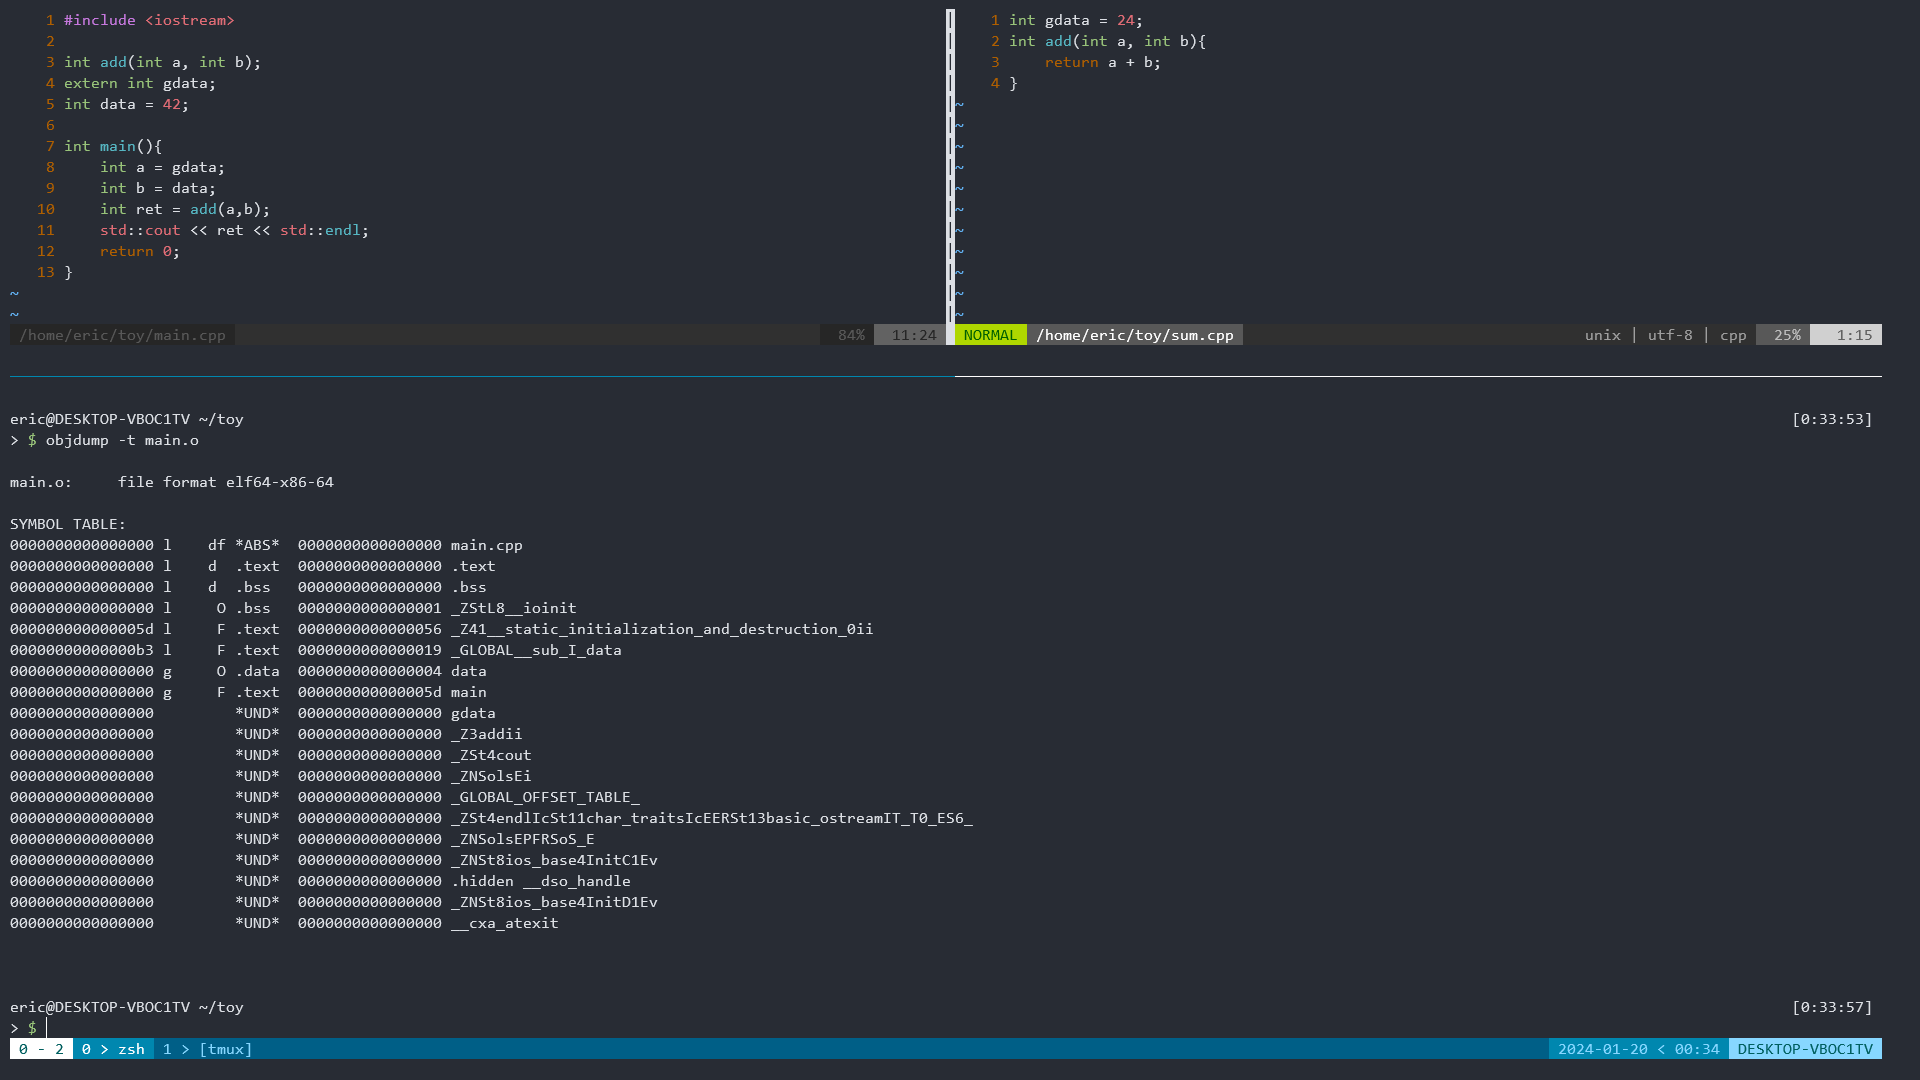Screen dimensions: 1920x1080
Task: Click the _ZSt4endl long mangled symbol
Action: pos(712,818)
